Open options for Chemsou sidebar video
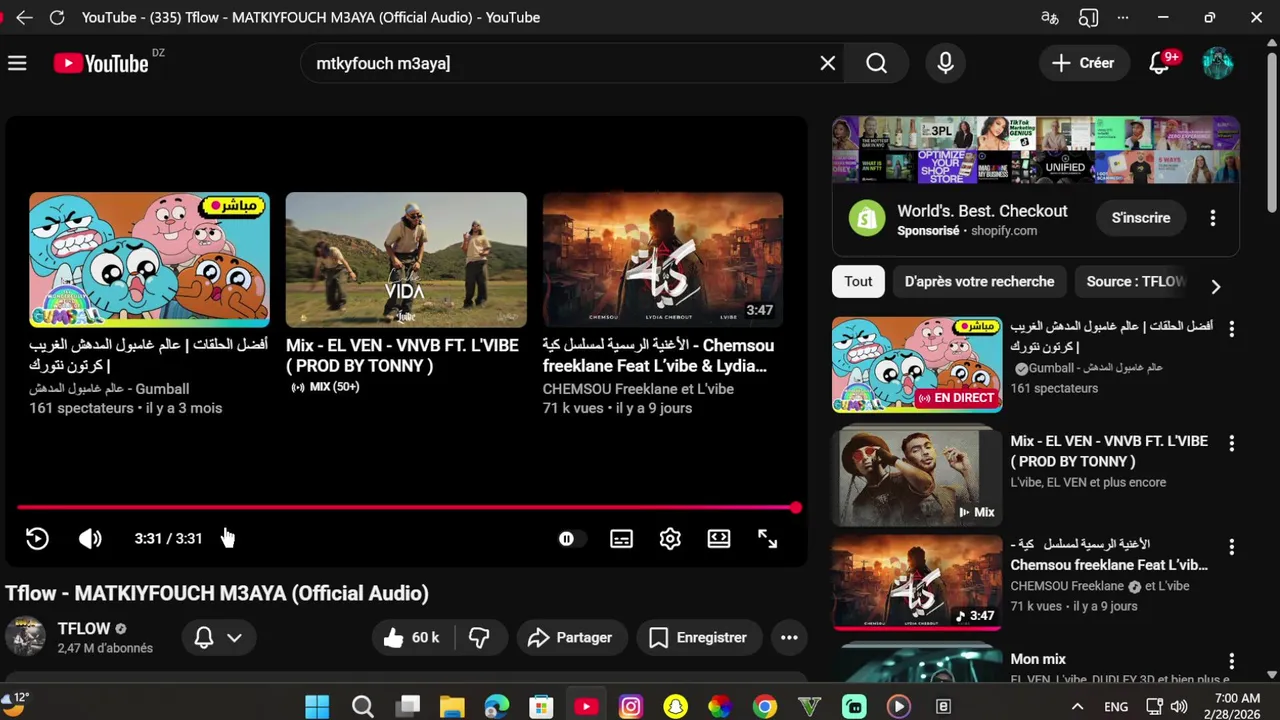 [x=1231, y=547]
